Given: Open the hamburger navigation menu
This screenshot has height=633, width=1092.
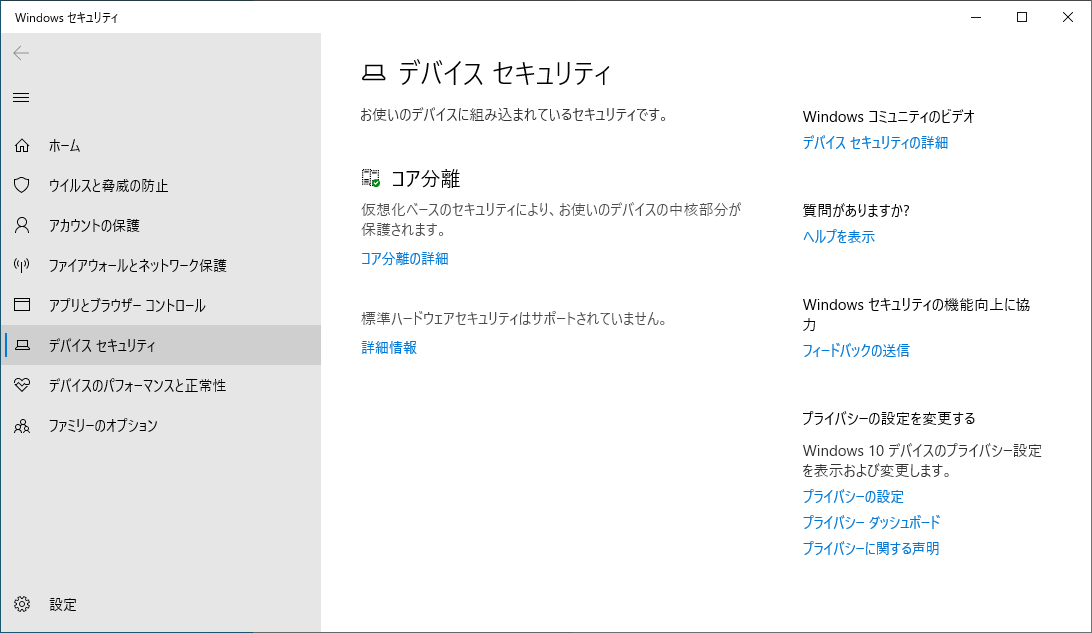Looking at the screenshot, I should click(x=22, y=97).
